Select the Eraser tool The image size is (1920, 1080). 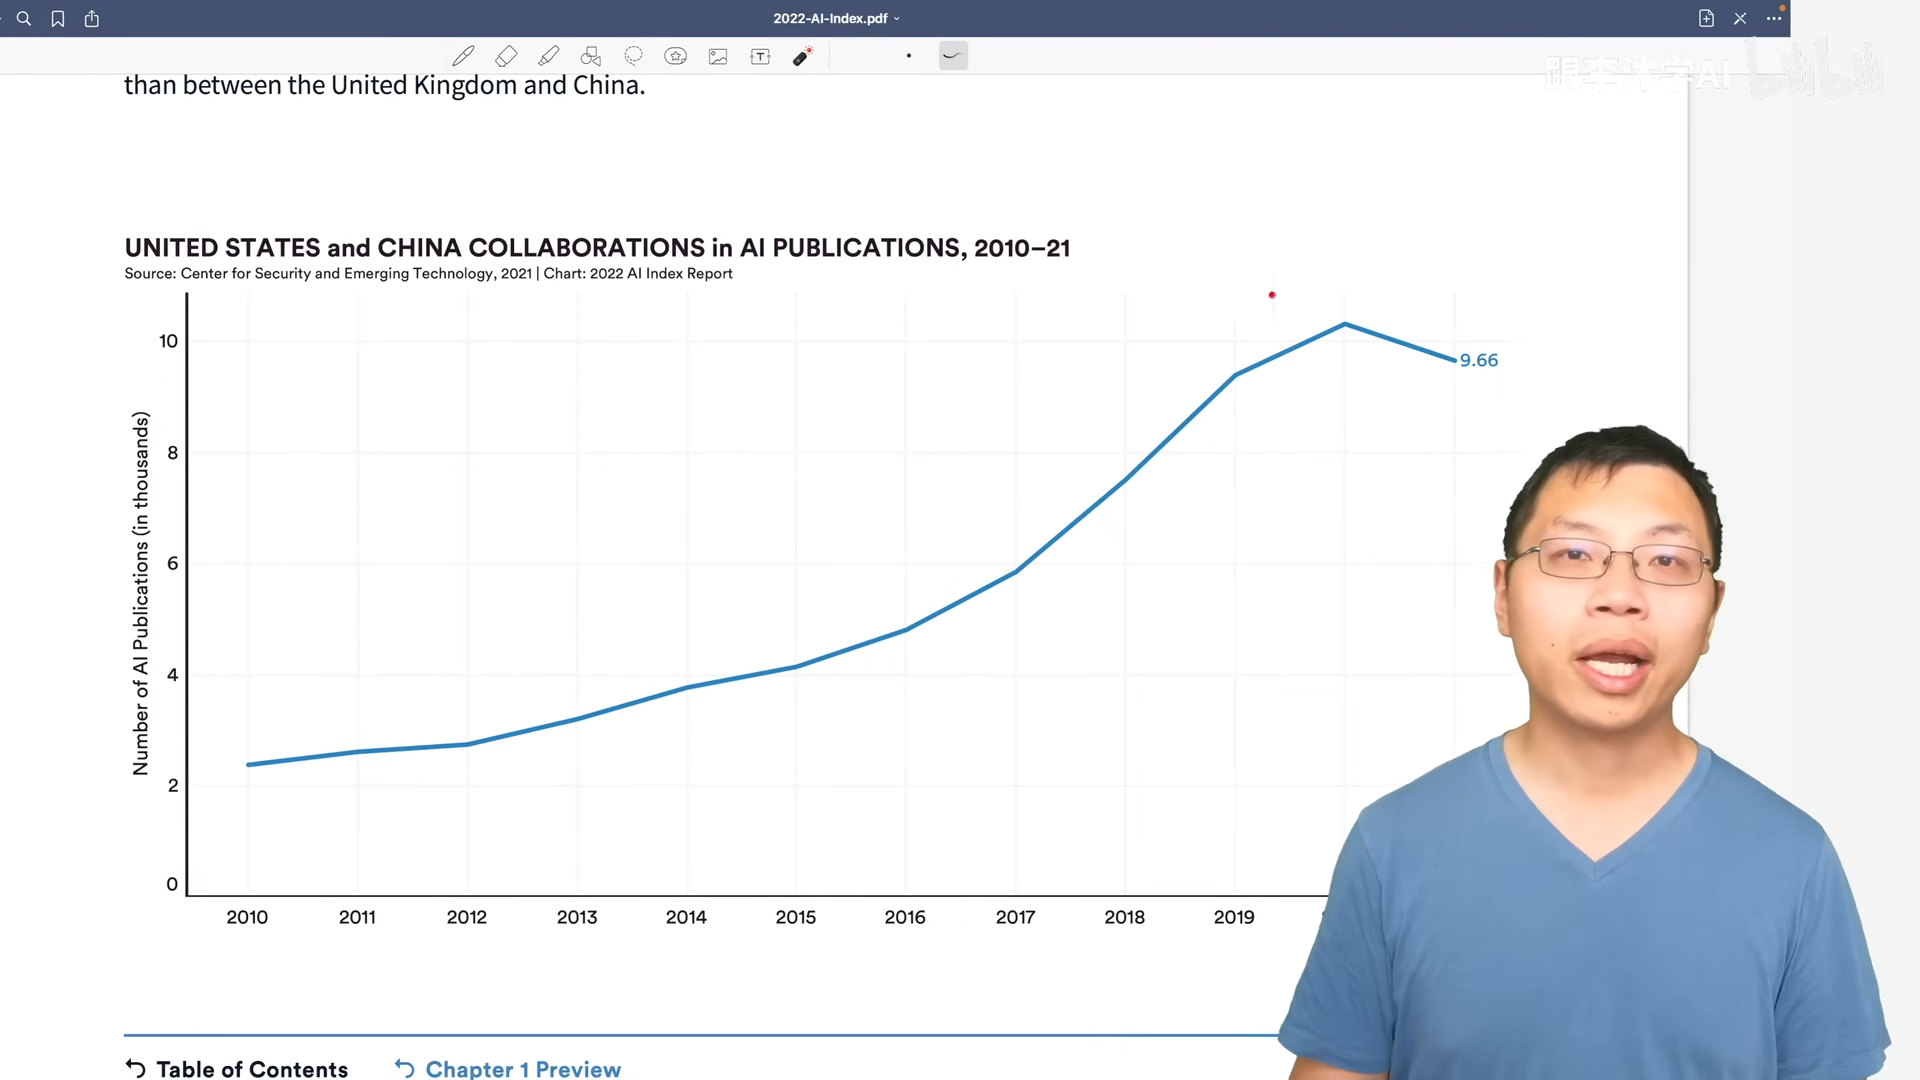coord(506,56)
